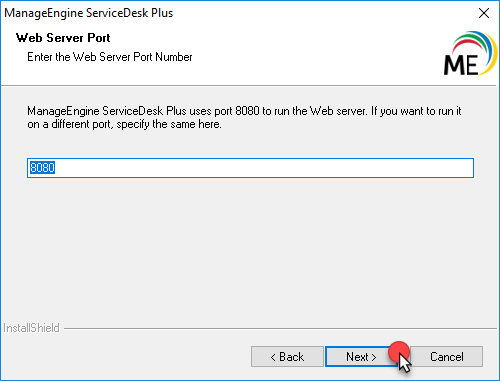500x381 pixels.
Task: Click the ManageEngine ME logo
Action: point(470,53)
